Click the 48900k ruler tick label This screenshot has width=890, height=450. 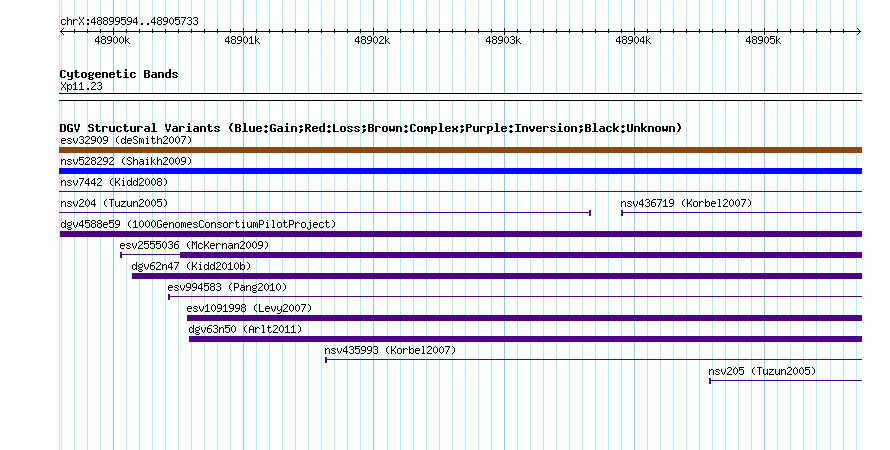pyautogui.click(x=112, y=40)
